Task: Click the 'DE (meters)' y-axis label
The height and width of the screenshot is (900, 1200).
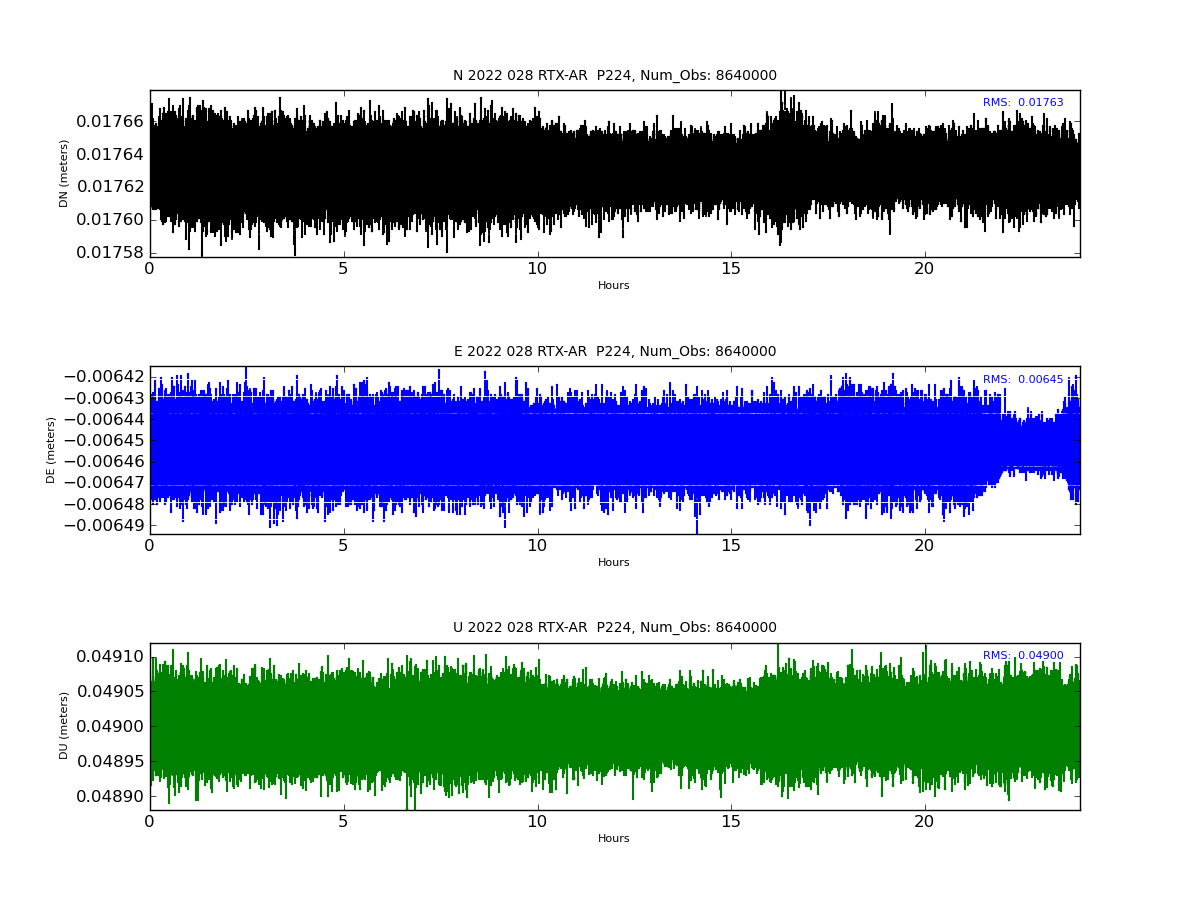Action: [x=51, y=450]
